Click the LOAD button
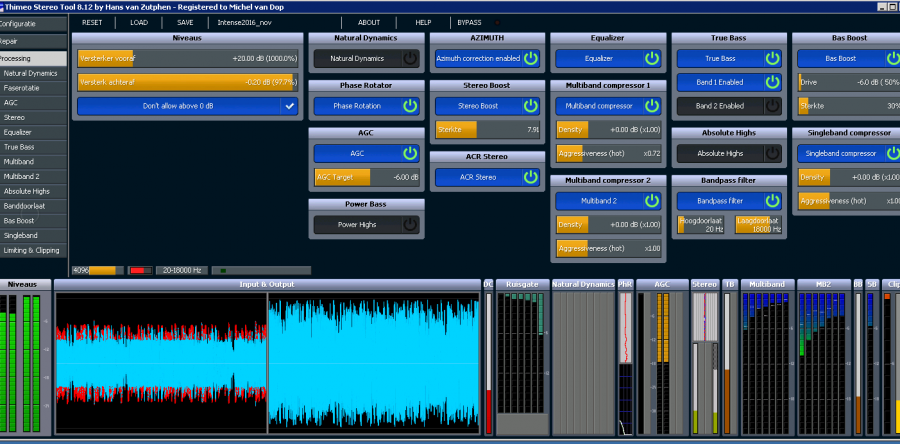The height and width of the screenshot is (444, 900). tap(139, 23)
